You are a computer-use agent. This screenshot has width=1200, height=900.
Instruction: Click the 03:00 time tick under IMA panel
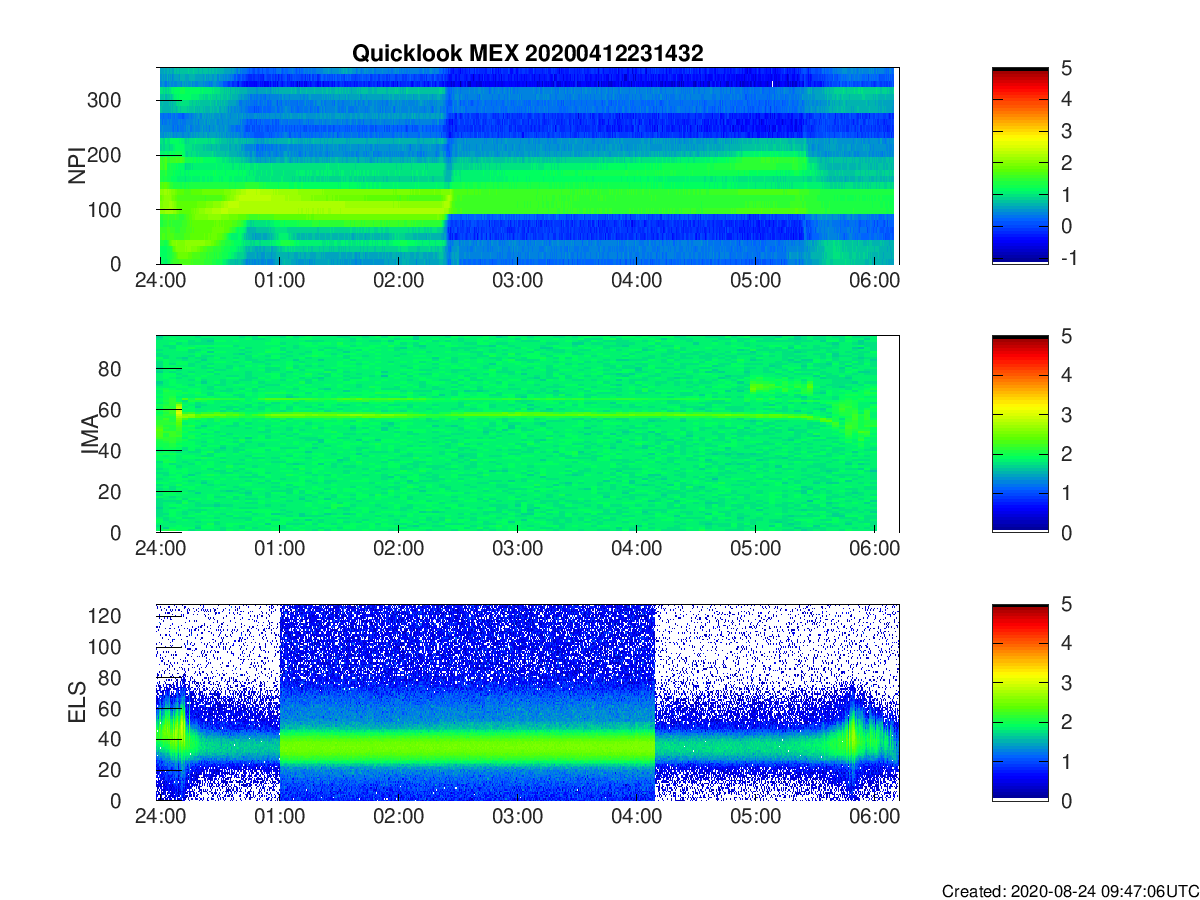[517, 549]
